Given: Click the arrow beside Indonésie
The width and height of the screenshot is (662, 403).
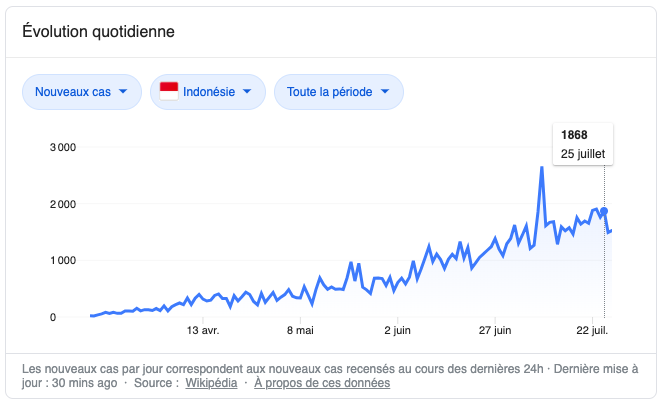Looking at the screenshot, I should point(246,92).
